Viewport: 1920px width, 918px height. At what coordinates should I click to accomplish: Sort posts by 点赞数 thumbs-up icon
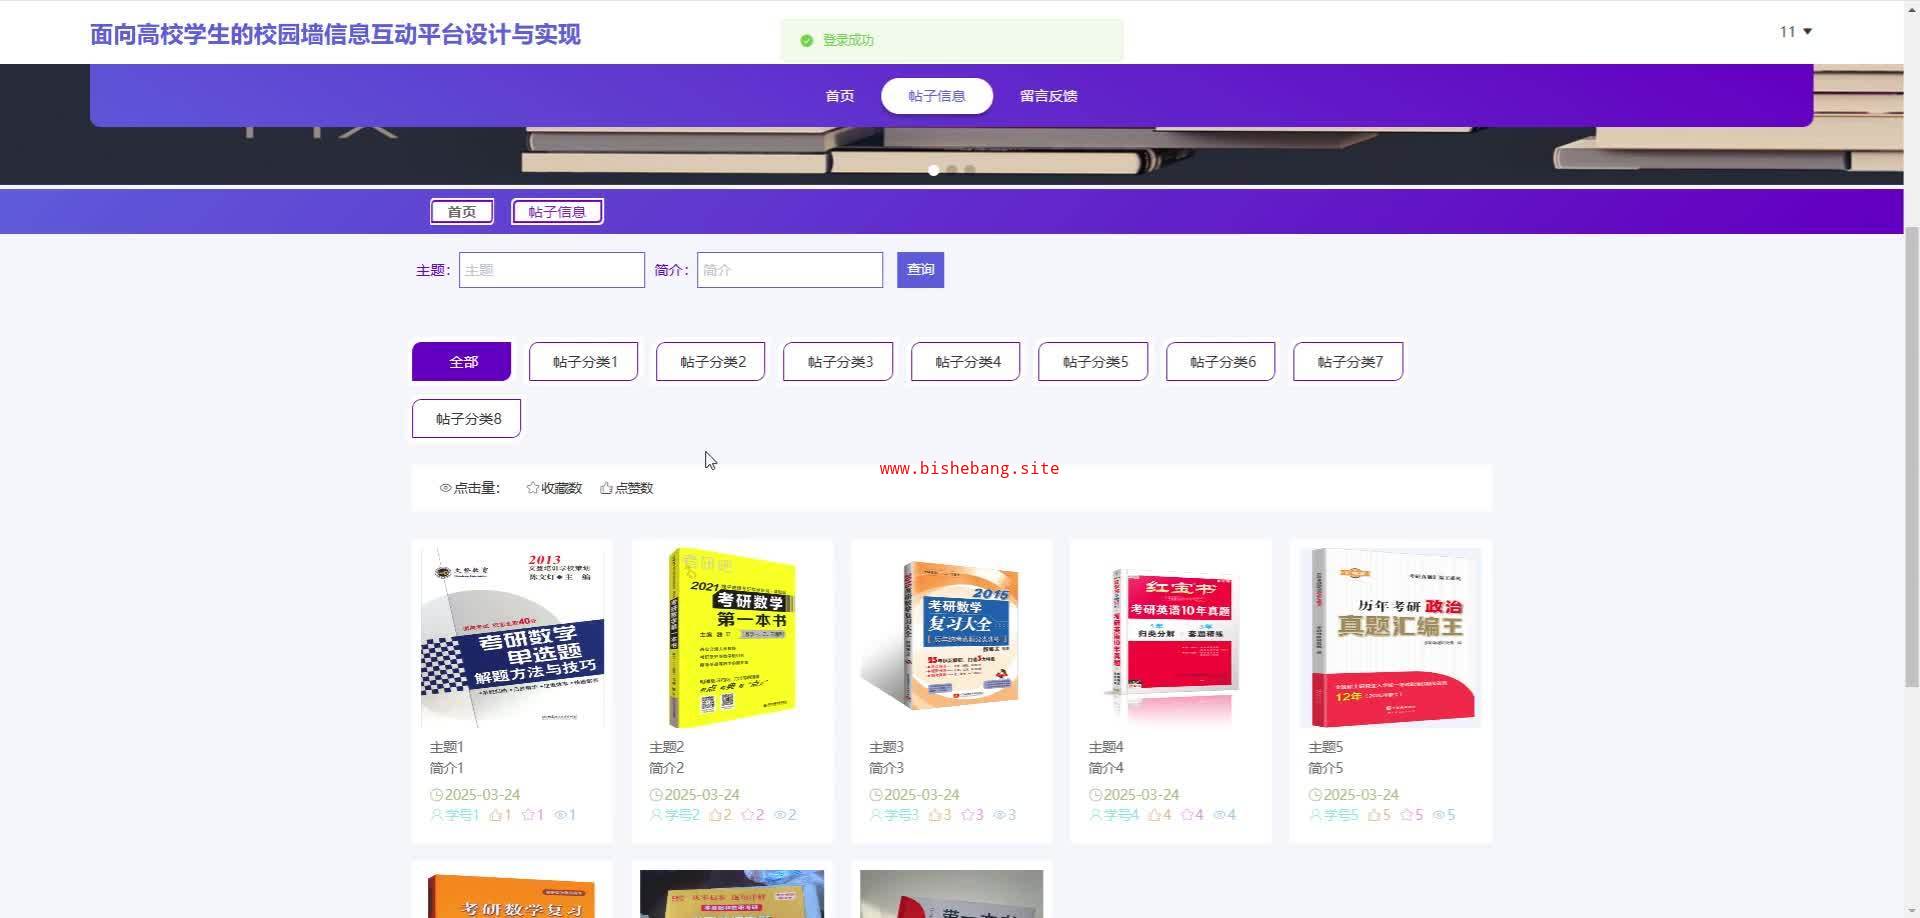606,488
